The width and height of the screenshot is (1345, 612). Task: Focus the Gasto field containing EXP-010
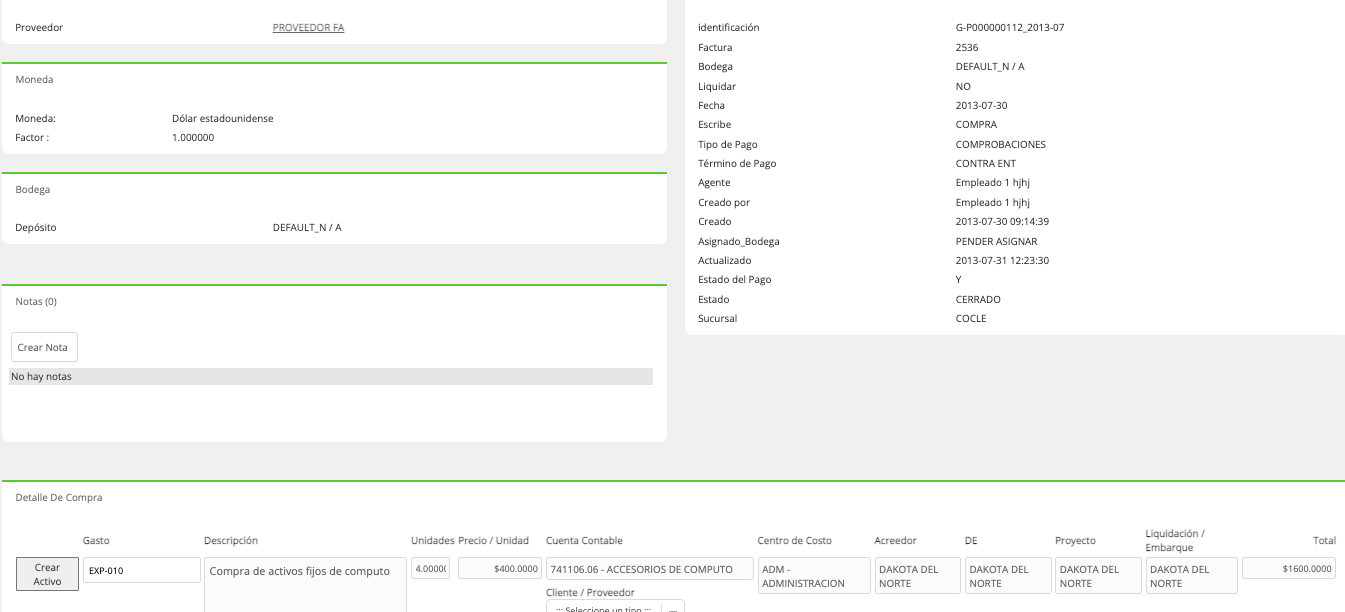pyautogui.click(x=142, y=570)
